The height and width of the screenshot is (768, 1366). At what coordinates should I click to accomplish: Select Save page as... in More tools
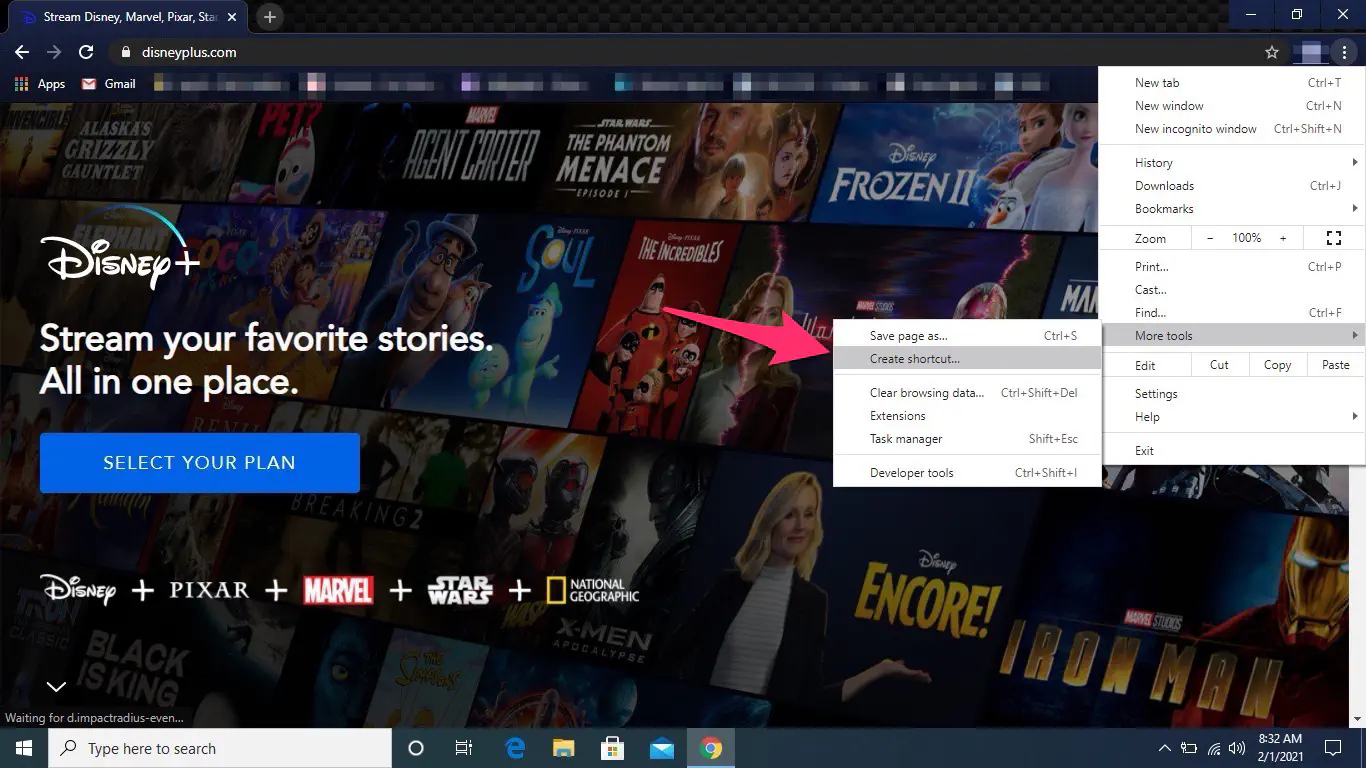[x=967, y=336]
